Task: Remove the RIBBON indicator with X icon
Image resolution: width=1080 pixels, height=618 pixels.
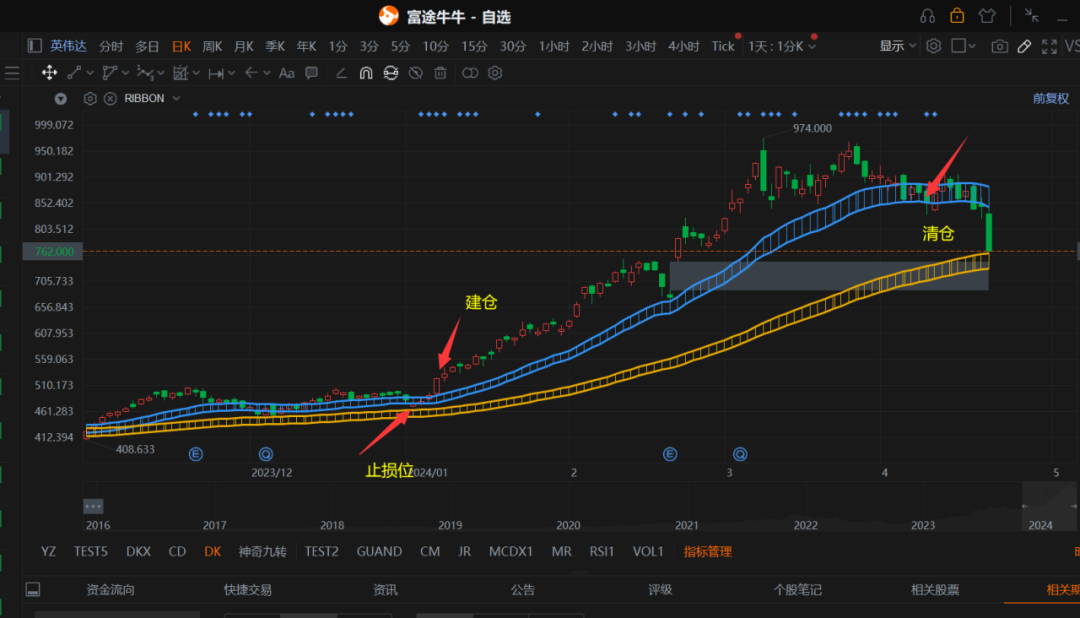Action: [109, 99]
